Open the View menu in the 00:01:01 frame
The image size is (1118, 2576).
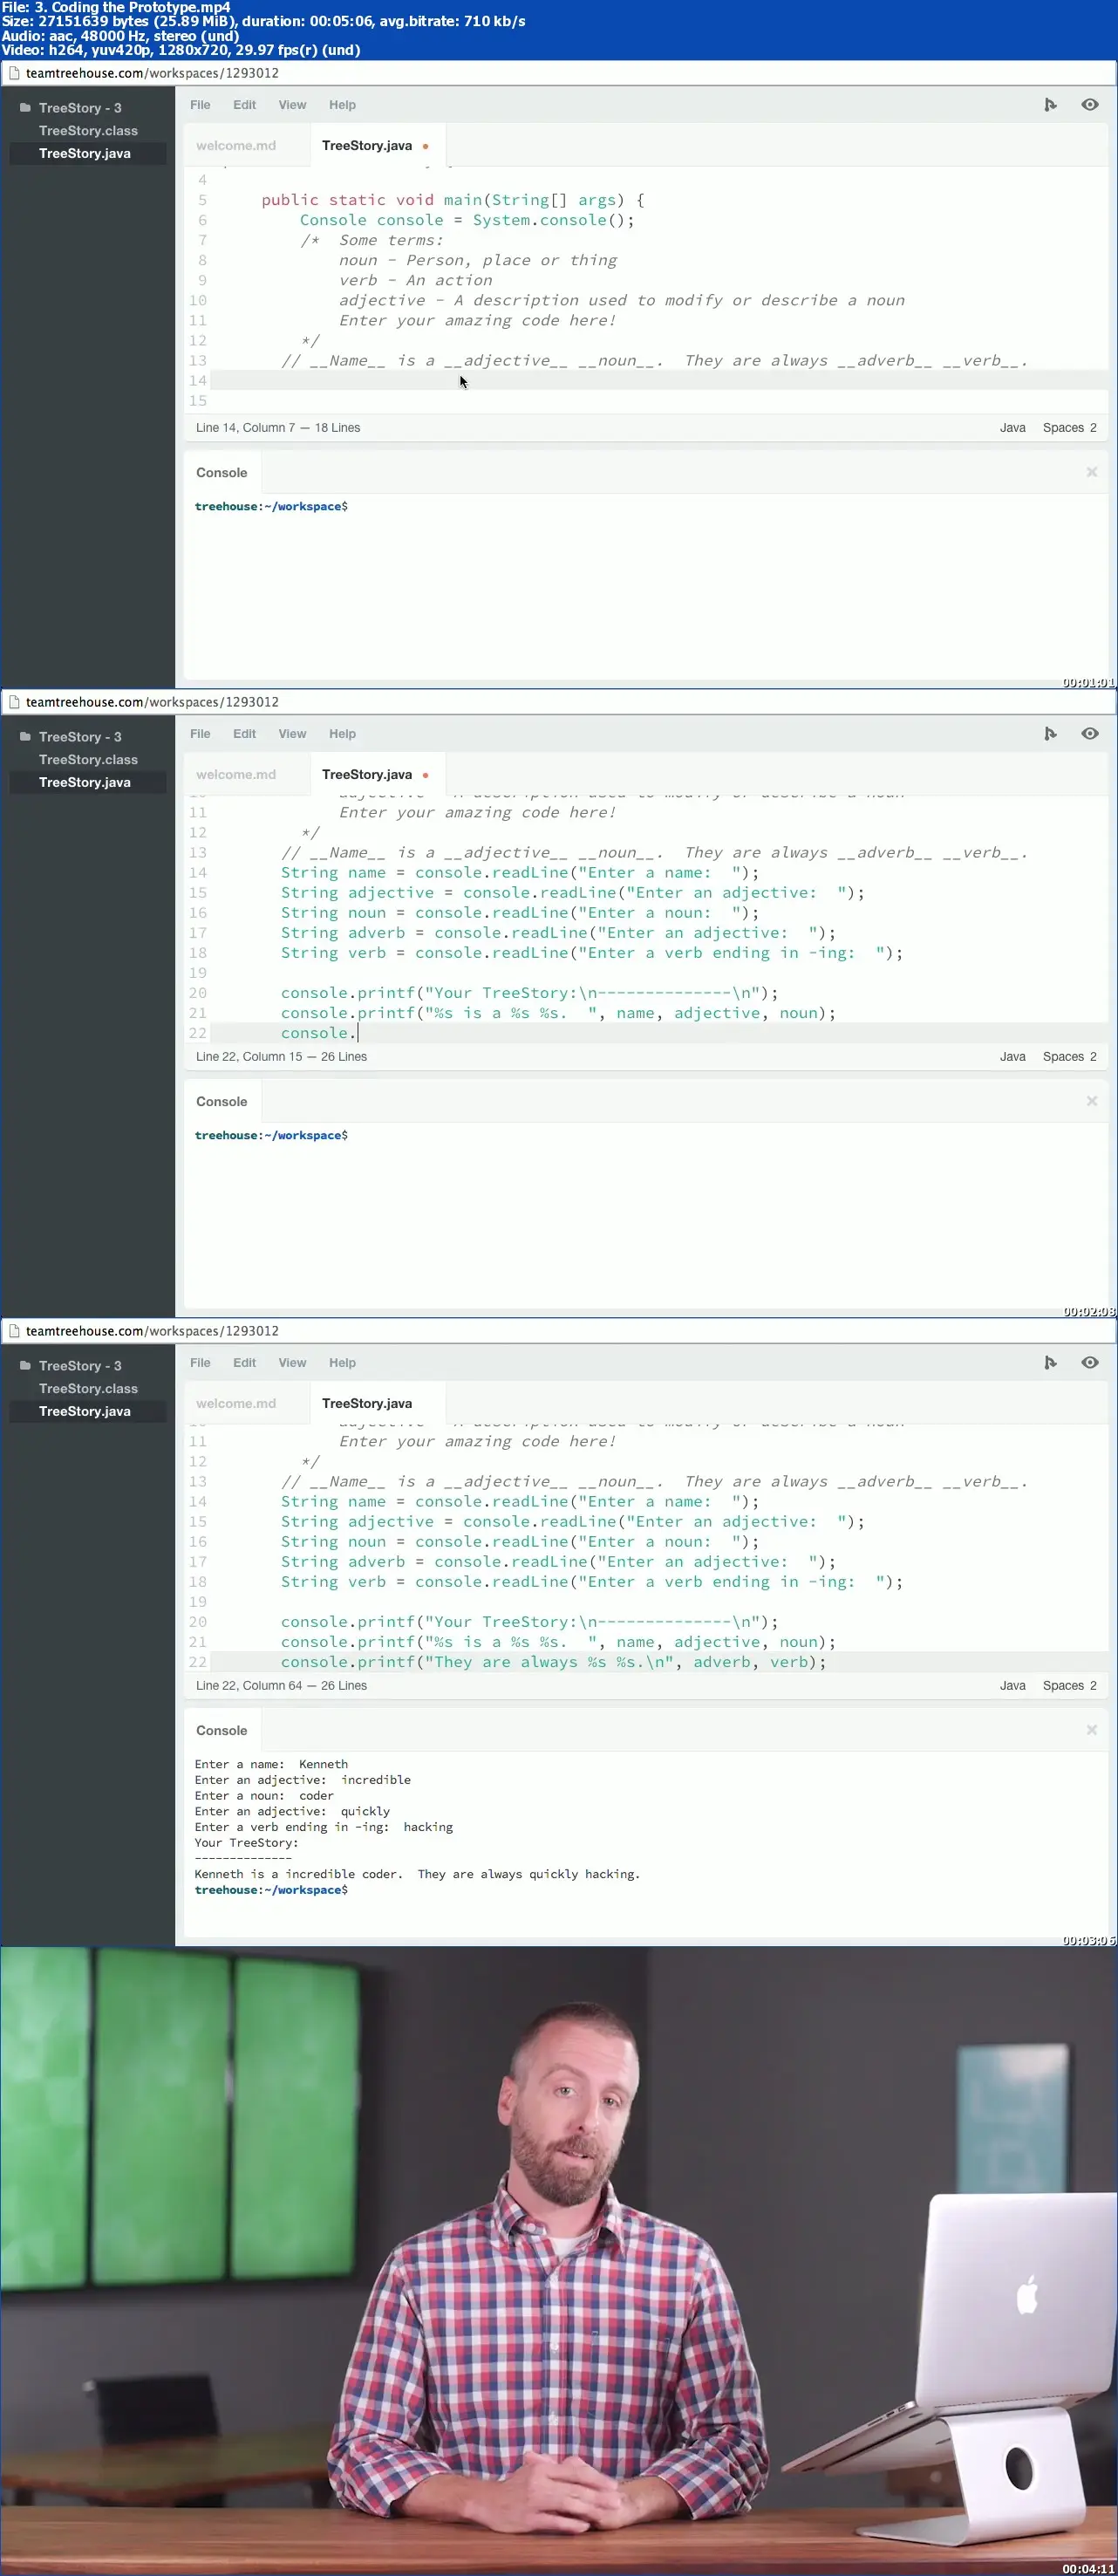[x=292, y=105]
